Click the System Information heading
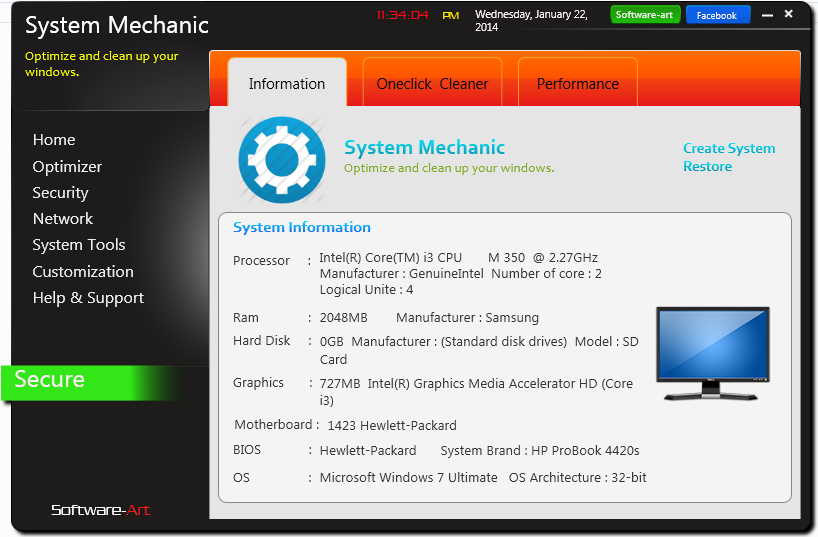The image size is (818, 537). (302, 228)
